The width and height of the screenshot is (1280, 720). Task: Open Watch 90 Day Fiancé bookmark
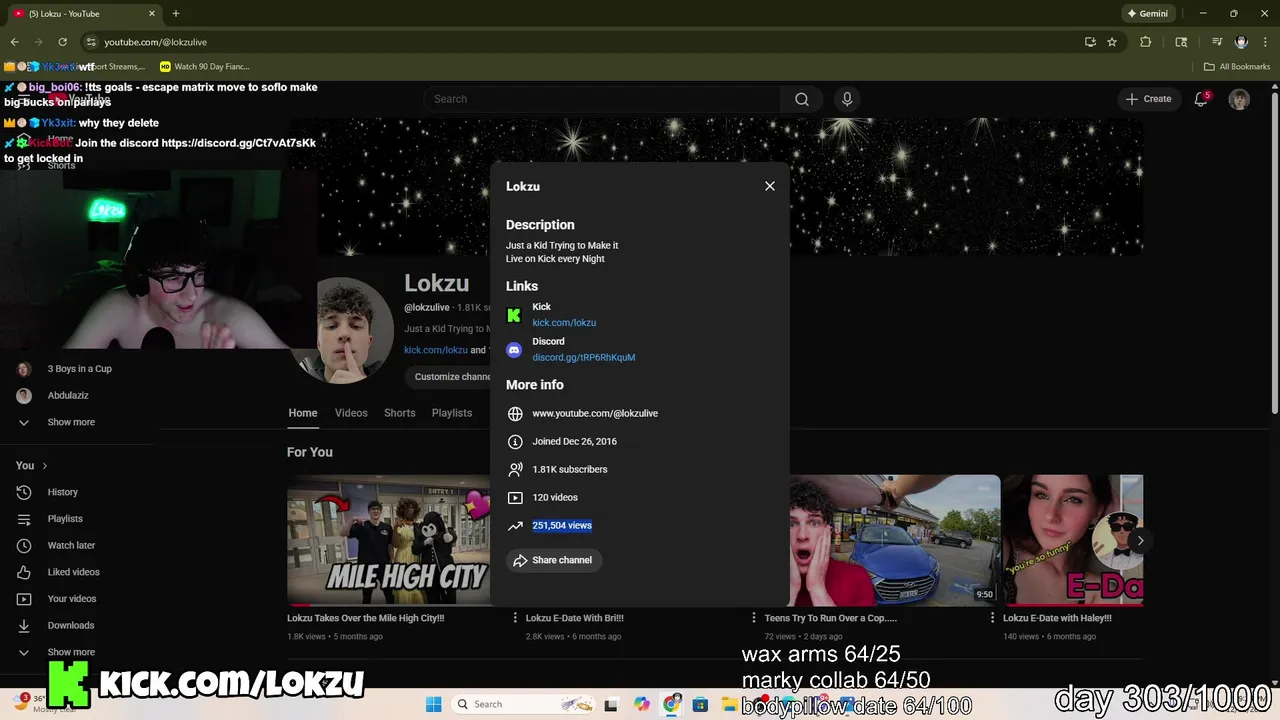tap(204, 67)
